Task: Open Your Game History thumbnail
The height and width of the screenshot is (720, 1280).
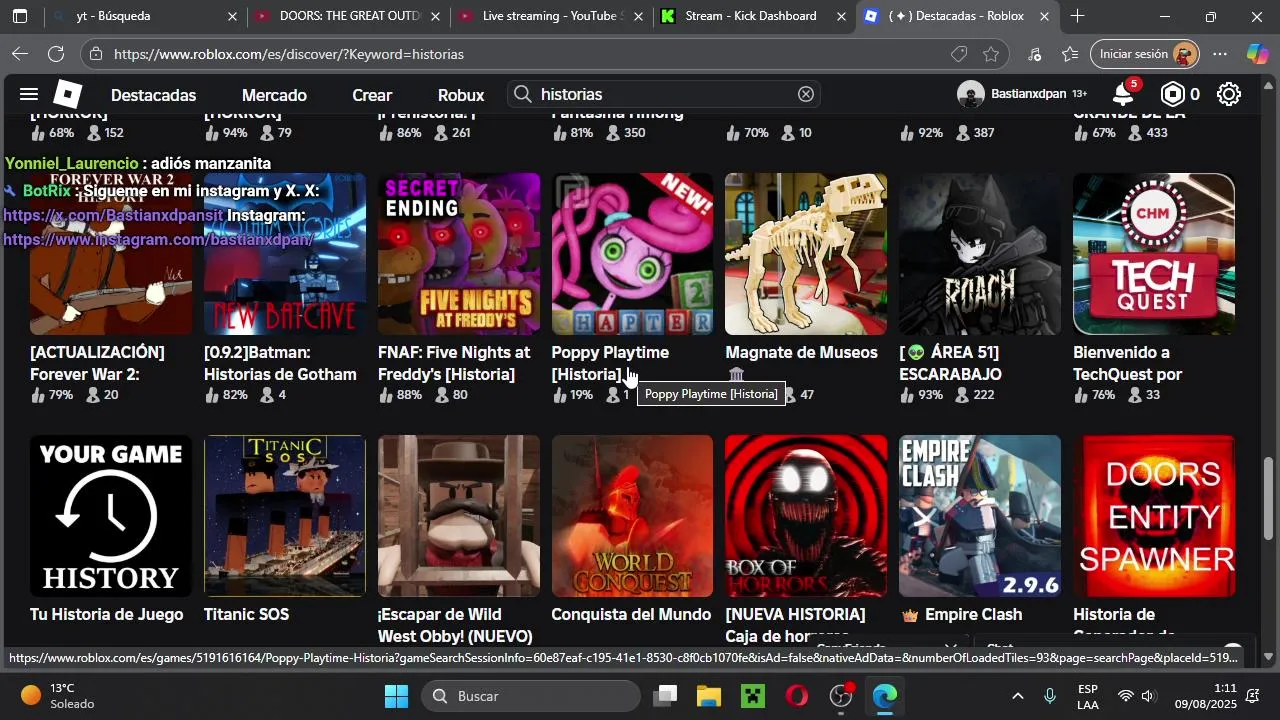Action: click(111, 516)
